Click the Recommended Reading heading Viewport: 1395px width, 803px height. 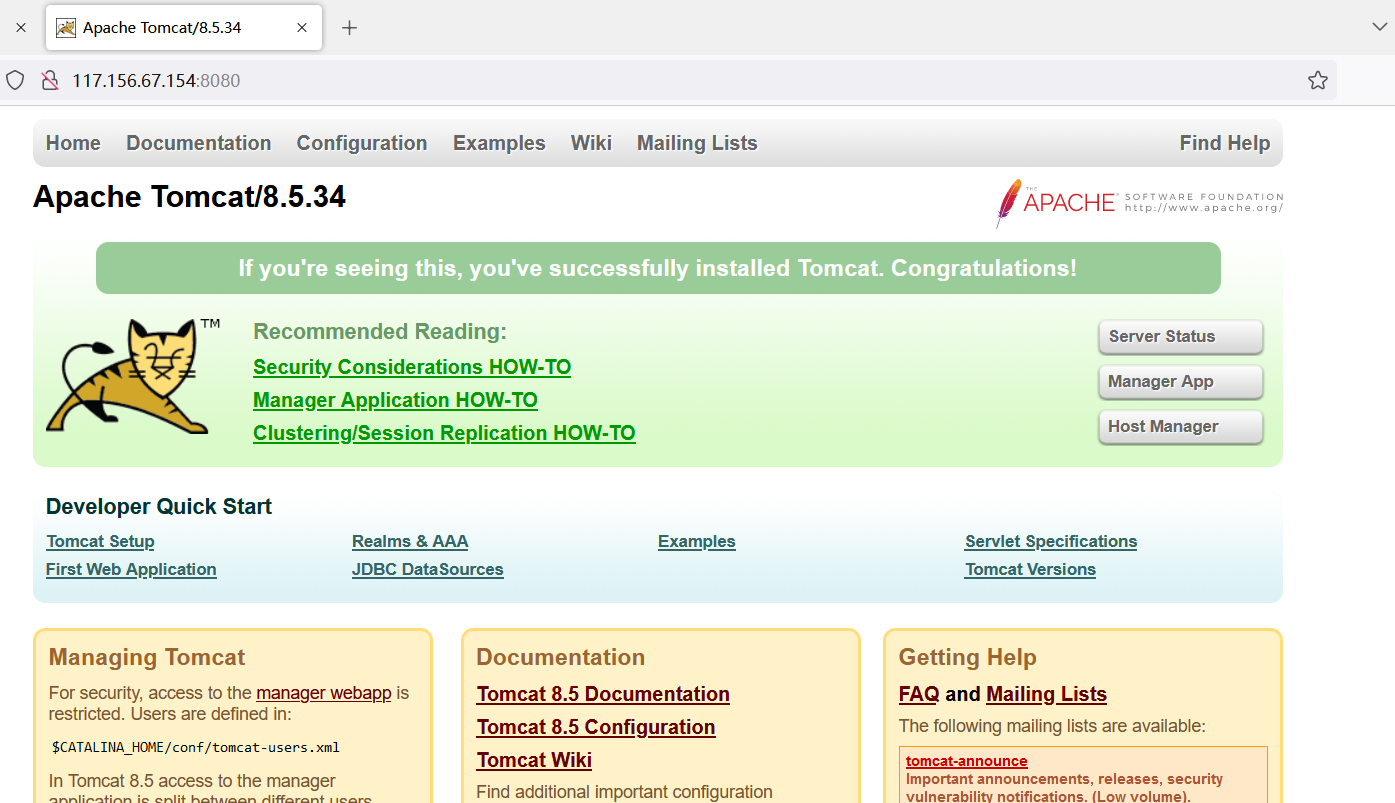[x=380, y=331]
